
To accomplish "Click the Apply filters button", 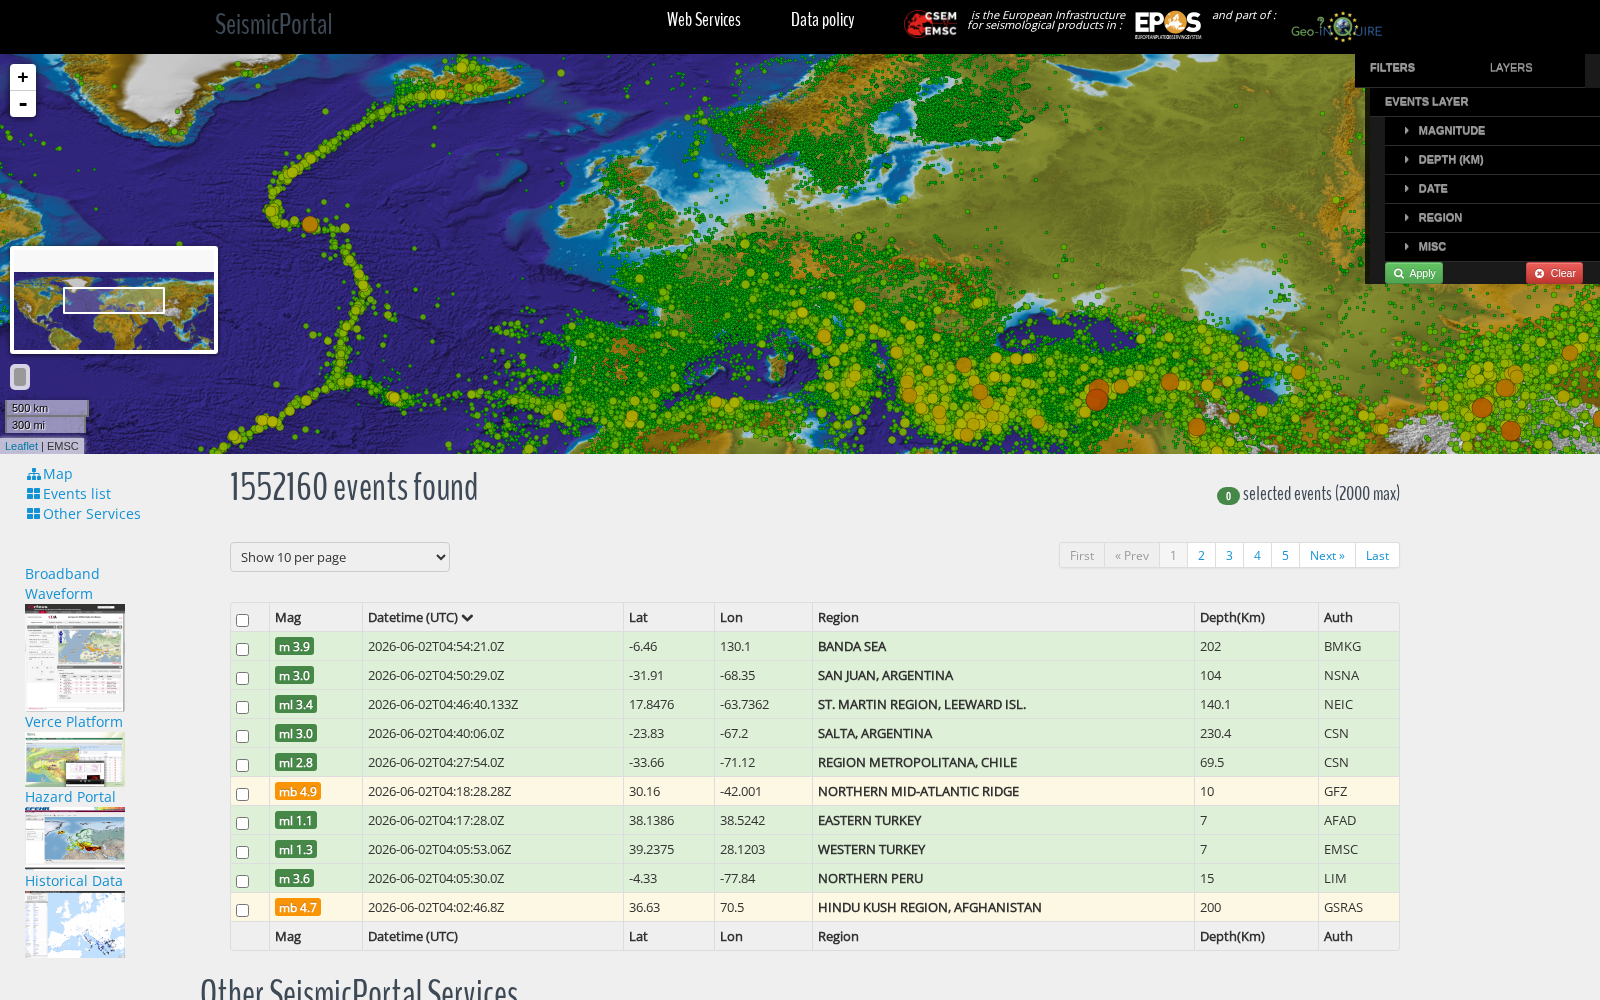I will click(1414, 273).
